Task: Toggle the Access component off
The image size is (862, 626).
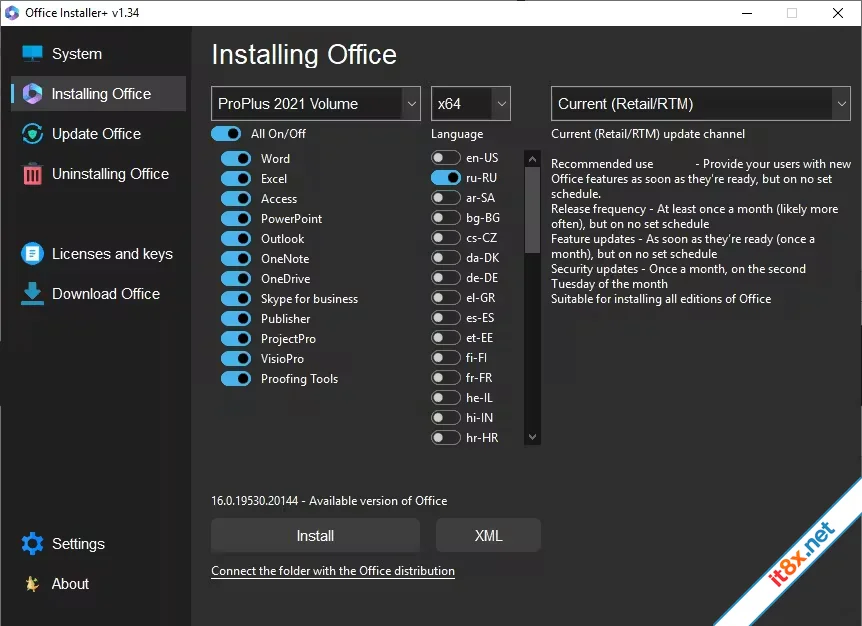Action: point(236,198)
